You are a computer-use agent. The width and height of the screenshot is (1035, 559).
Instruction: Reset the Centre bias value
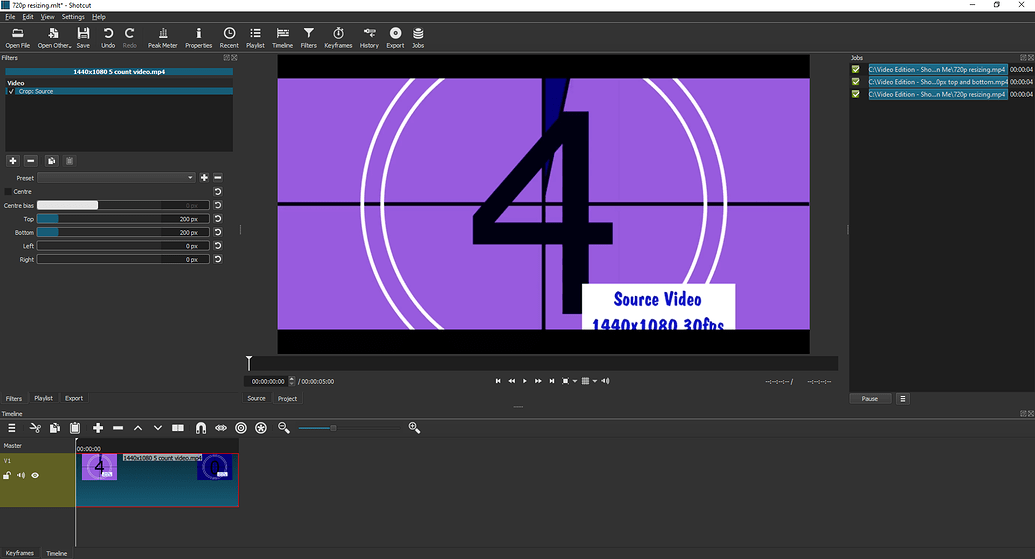pos(218,205)
